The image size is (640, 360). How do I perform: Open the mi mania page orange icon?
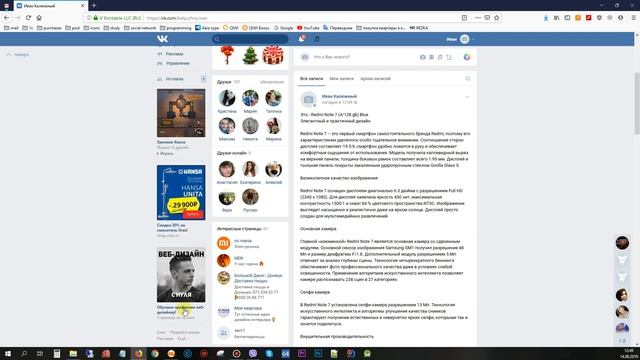tap(224, 243)
